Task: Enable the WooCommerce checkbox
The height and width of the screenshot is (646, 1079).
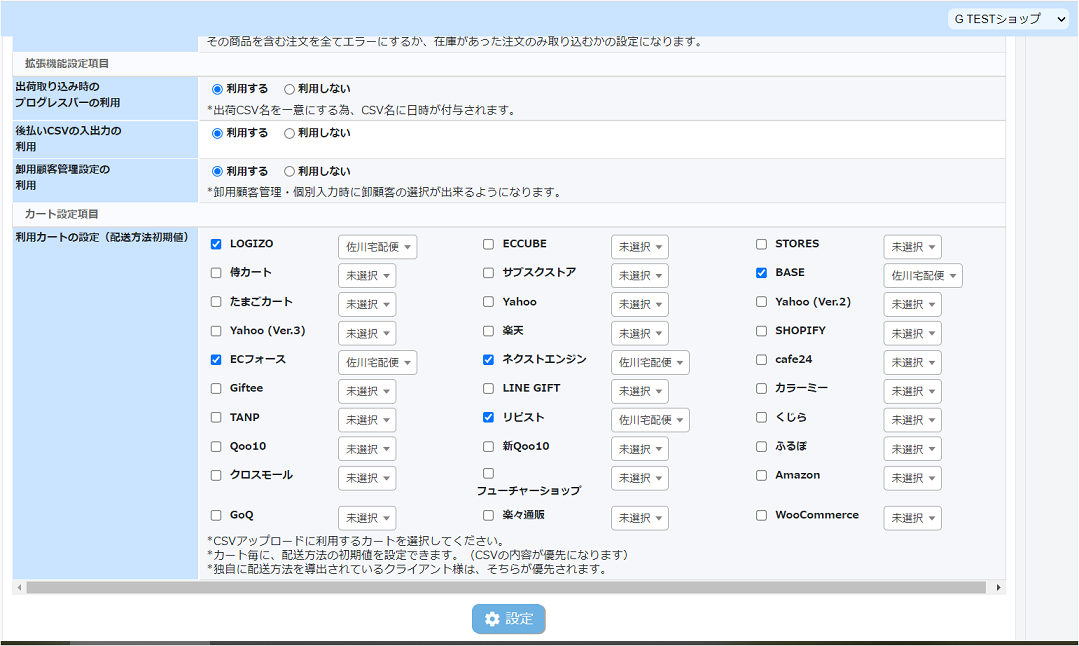Action: coord(761,515)
